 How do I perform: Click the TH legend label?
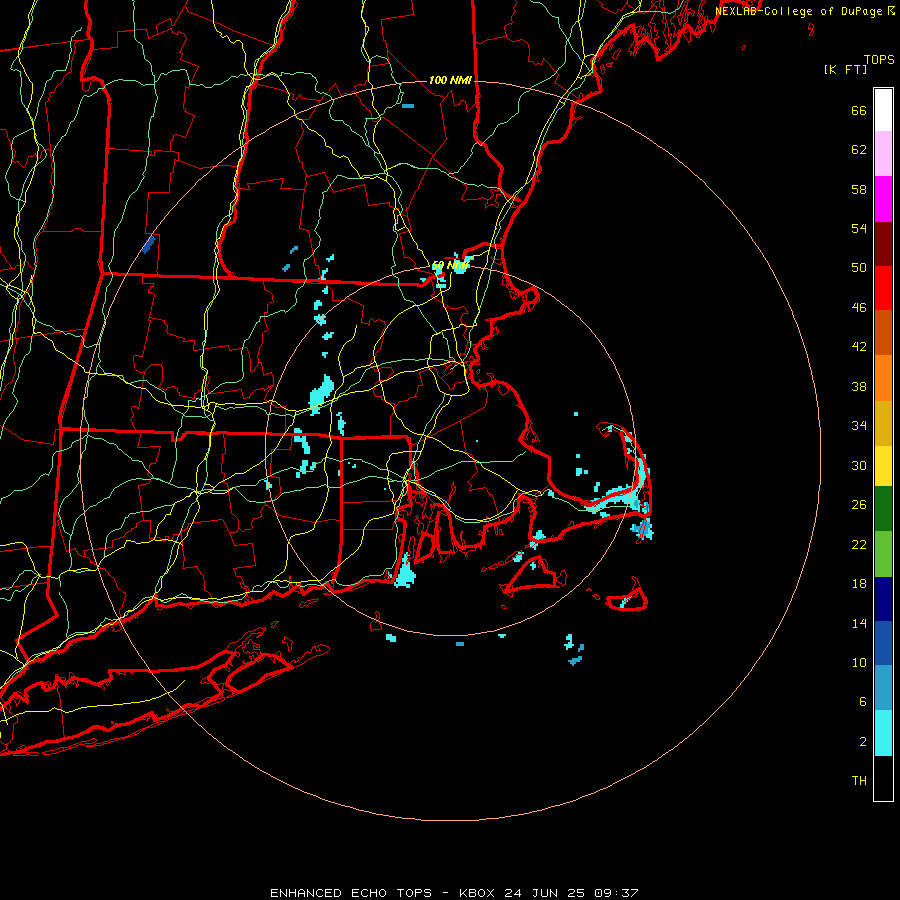click(x=859, y=781)
